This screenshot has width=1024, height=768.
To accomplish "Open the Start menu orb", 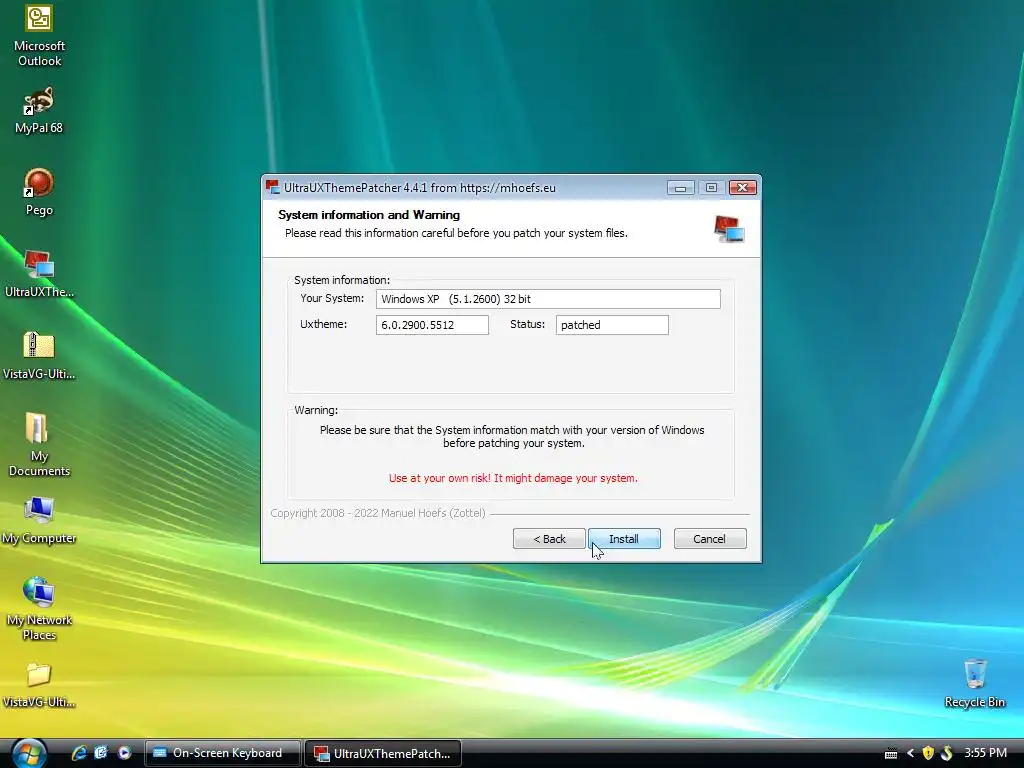I will (x=29, y=753).
